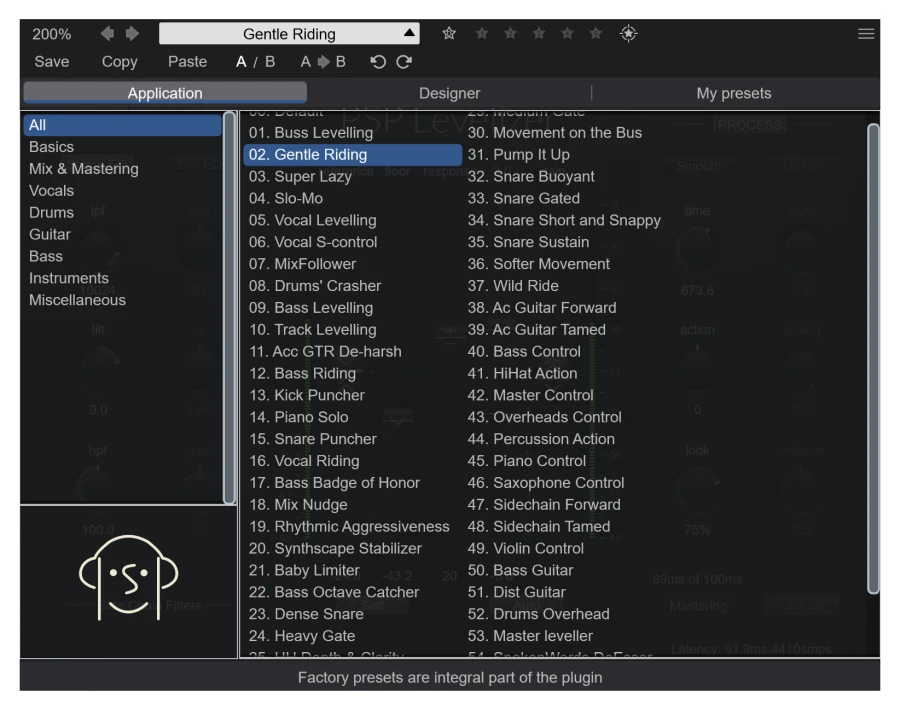Image resolution: width=900 pixels, height=710 pixels.
Task: Undo the last change
Action: 378,61
